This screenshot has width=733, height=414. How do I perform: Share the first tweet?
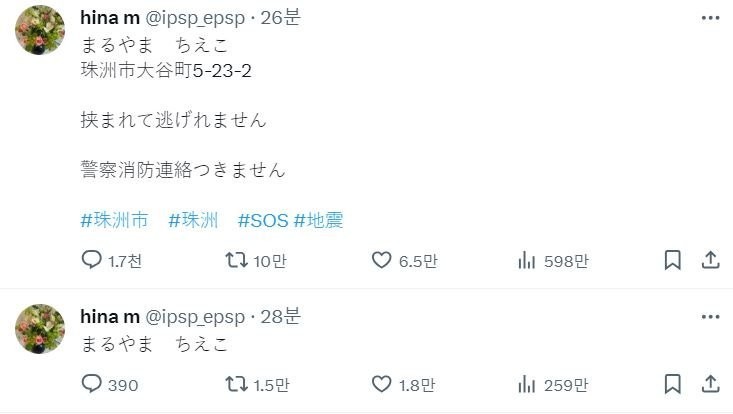point(710,261)
